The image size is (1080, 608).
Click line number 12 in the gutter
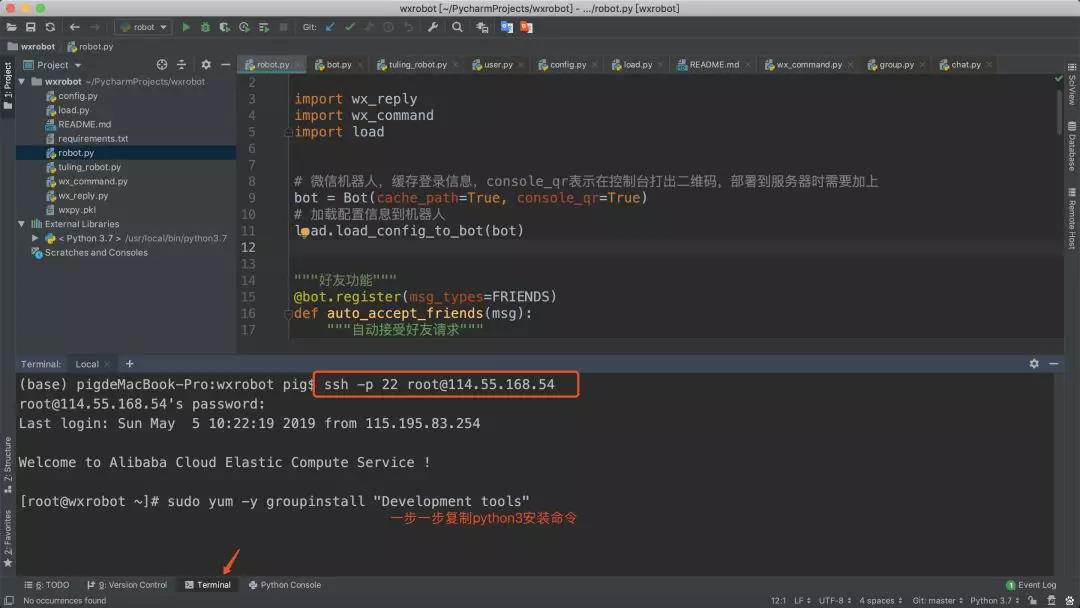coord(248,247)
